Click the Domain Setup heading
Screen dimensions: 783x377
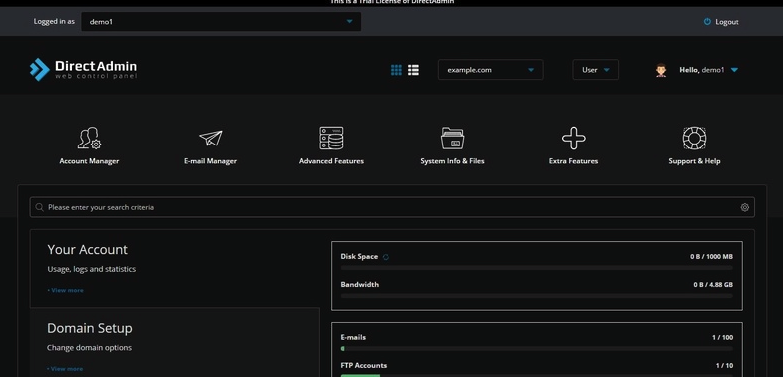click(x=90, y=328)
